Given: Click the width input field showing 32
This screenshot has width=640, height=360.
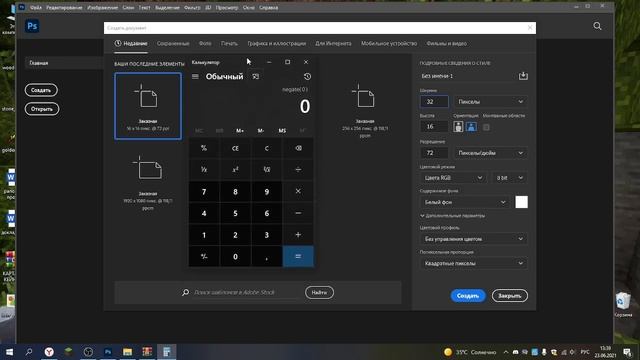Looking at the screenshot, I should (434, 102).
